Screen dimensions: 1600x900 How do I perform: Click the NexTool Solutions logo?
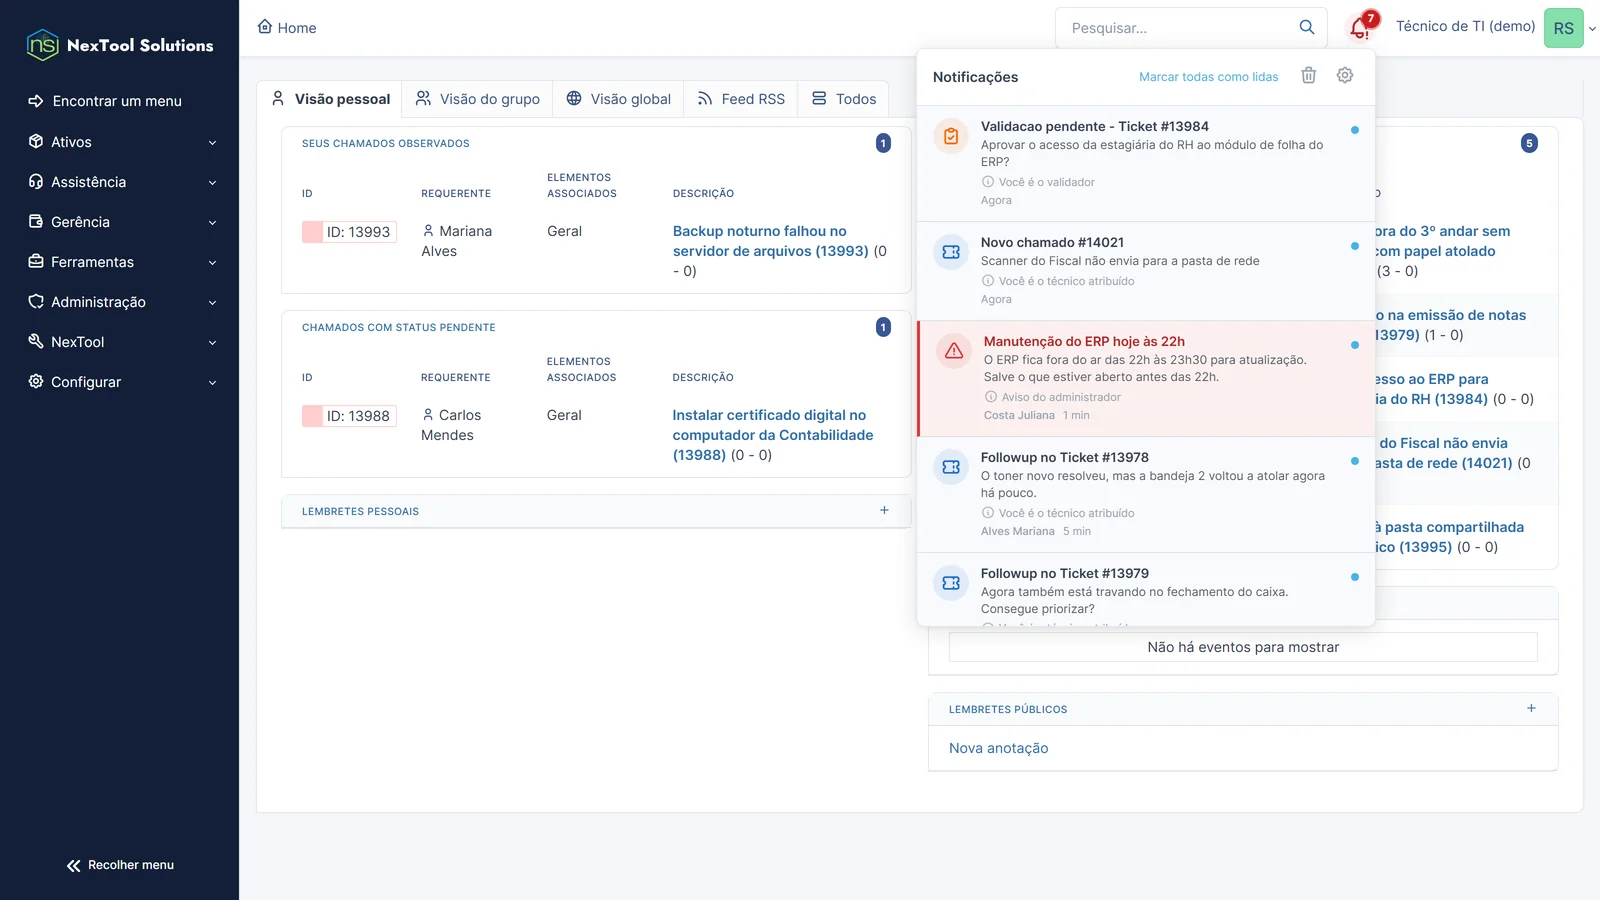[x=120, y=45]
